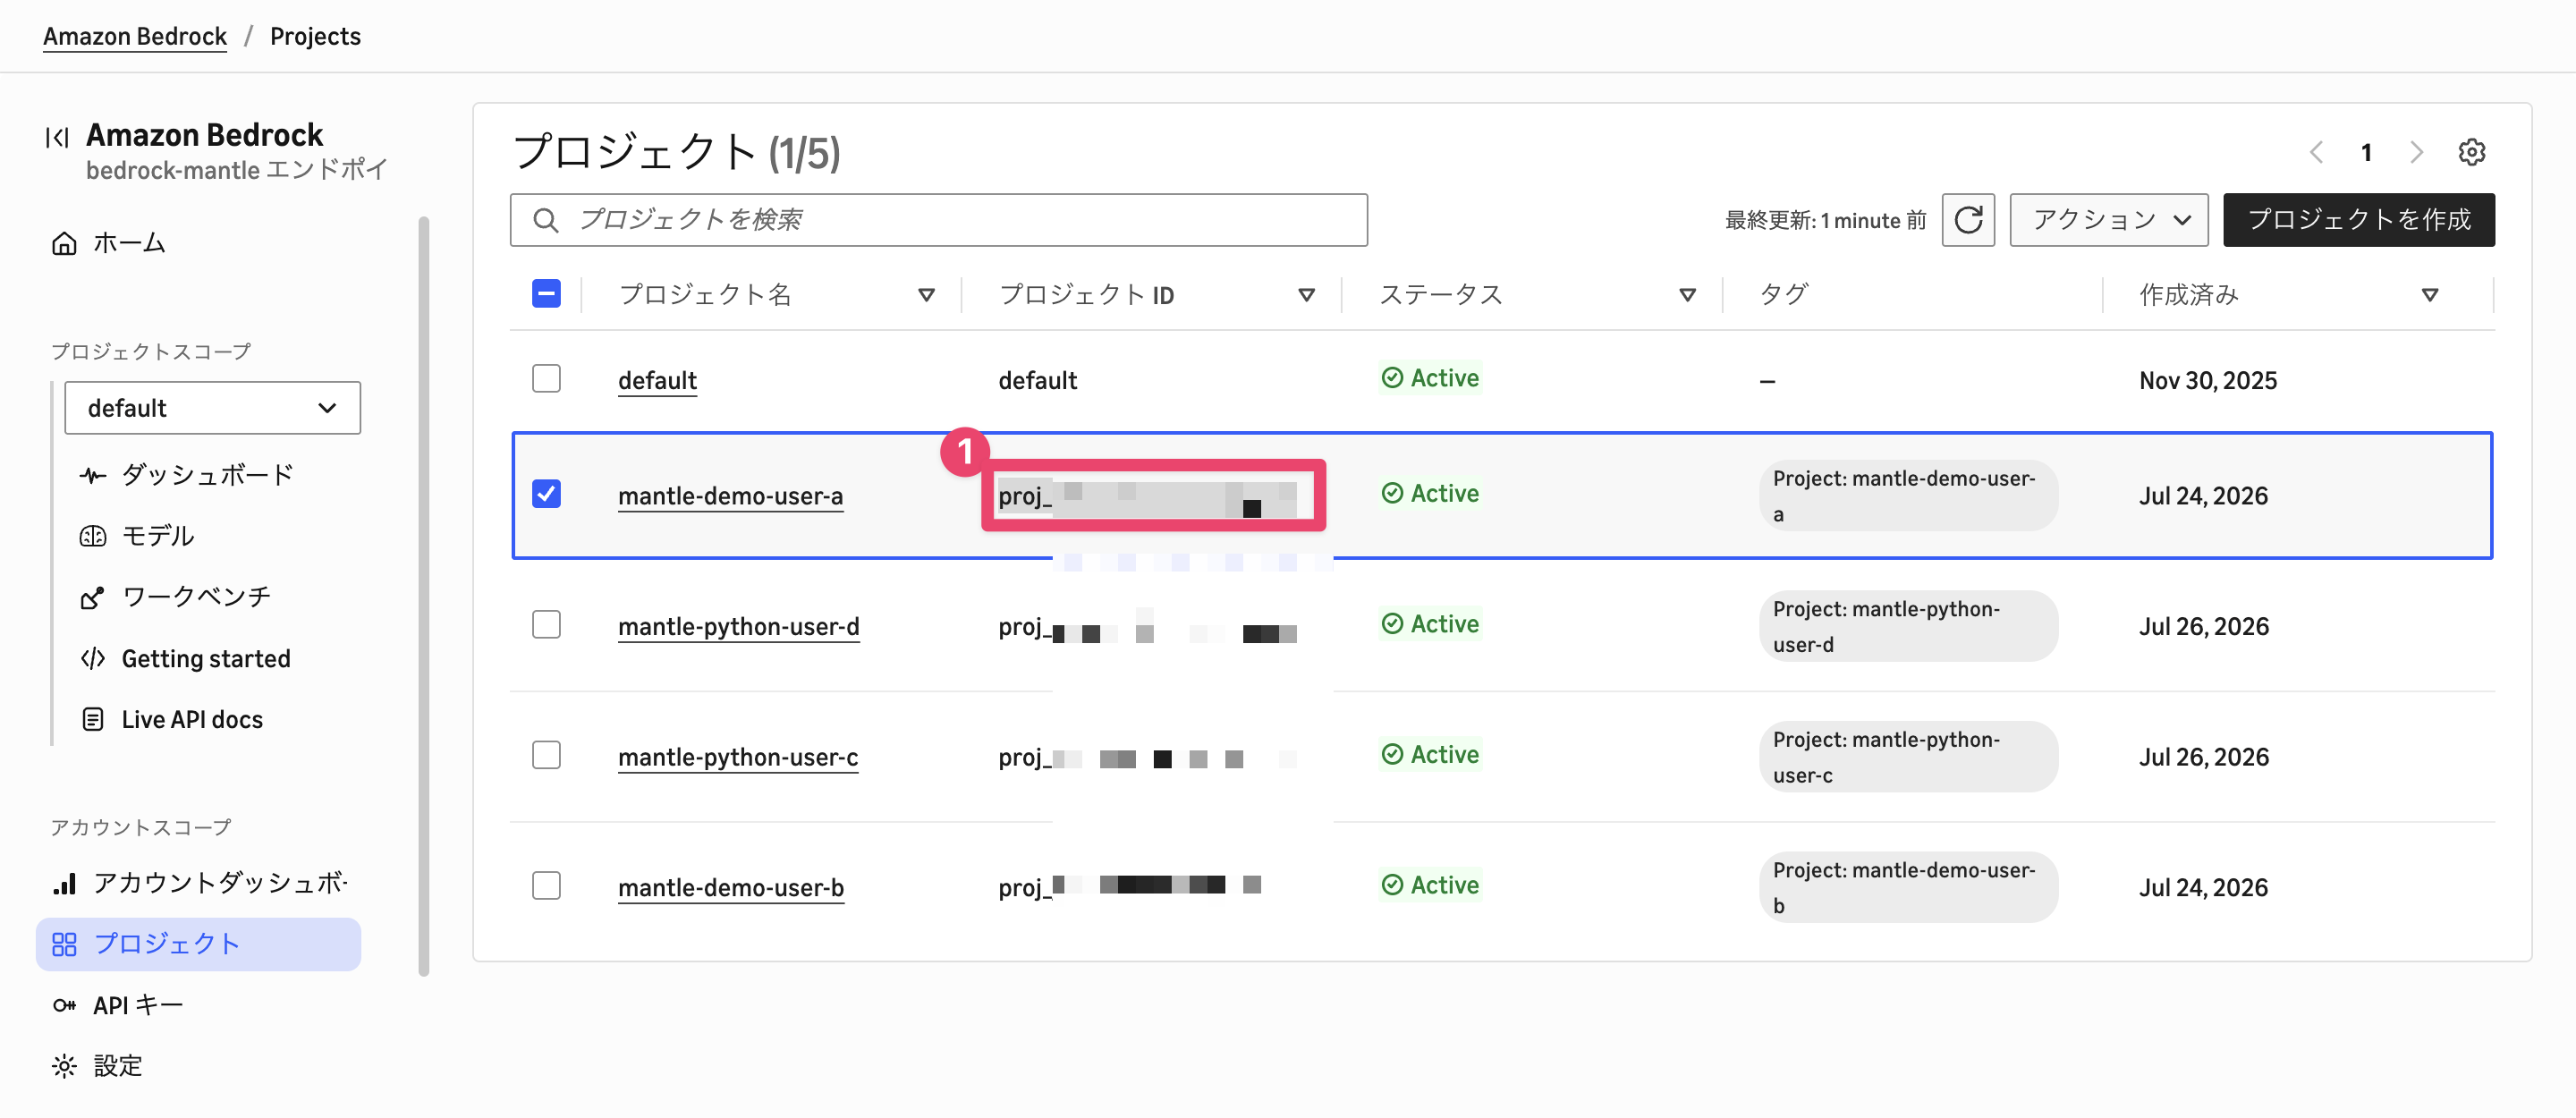Screen dimensions: 2576x1118
Task: Collapse the Amazon Bedrock sidebar icon
Action: tap(57, 137)
